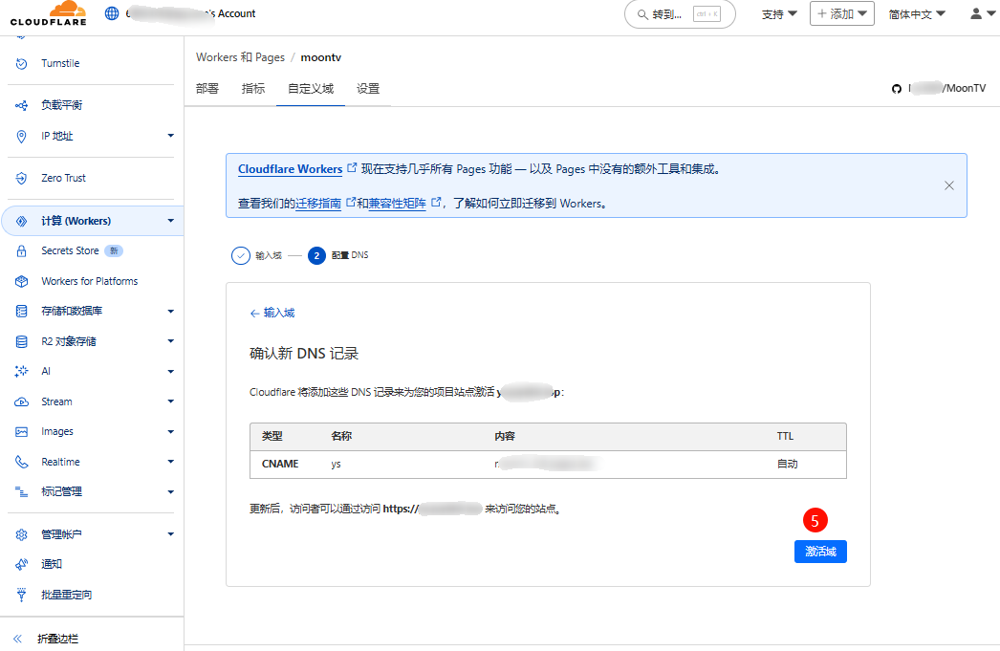Click the Cloudflare logo
The image size is (1000, 651).
[48, 14]
